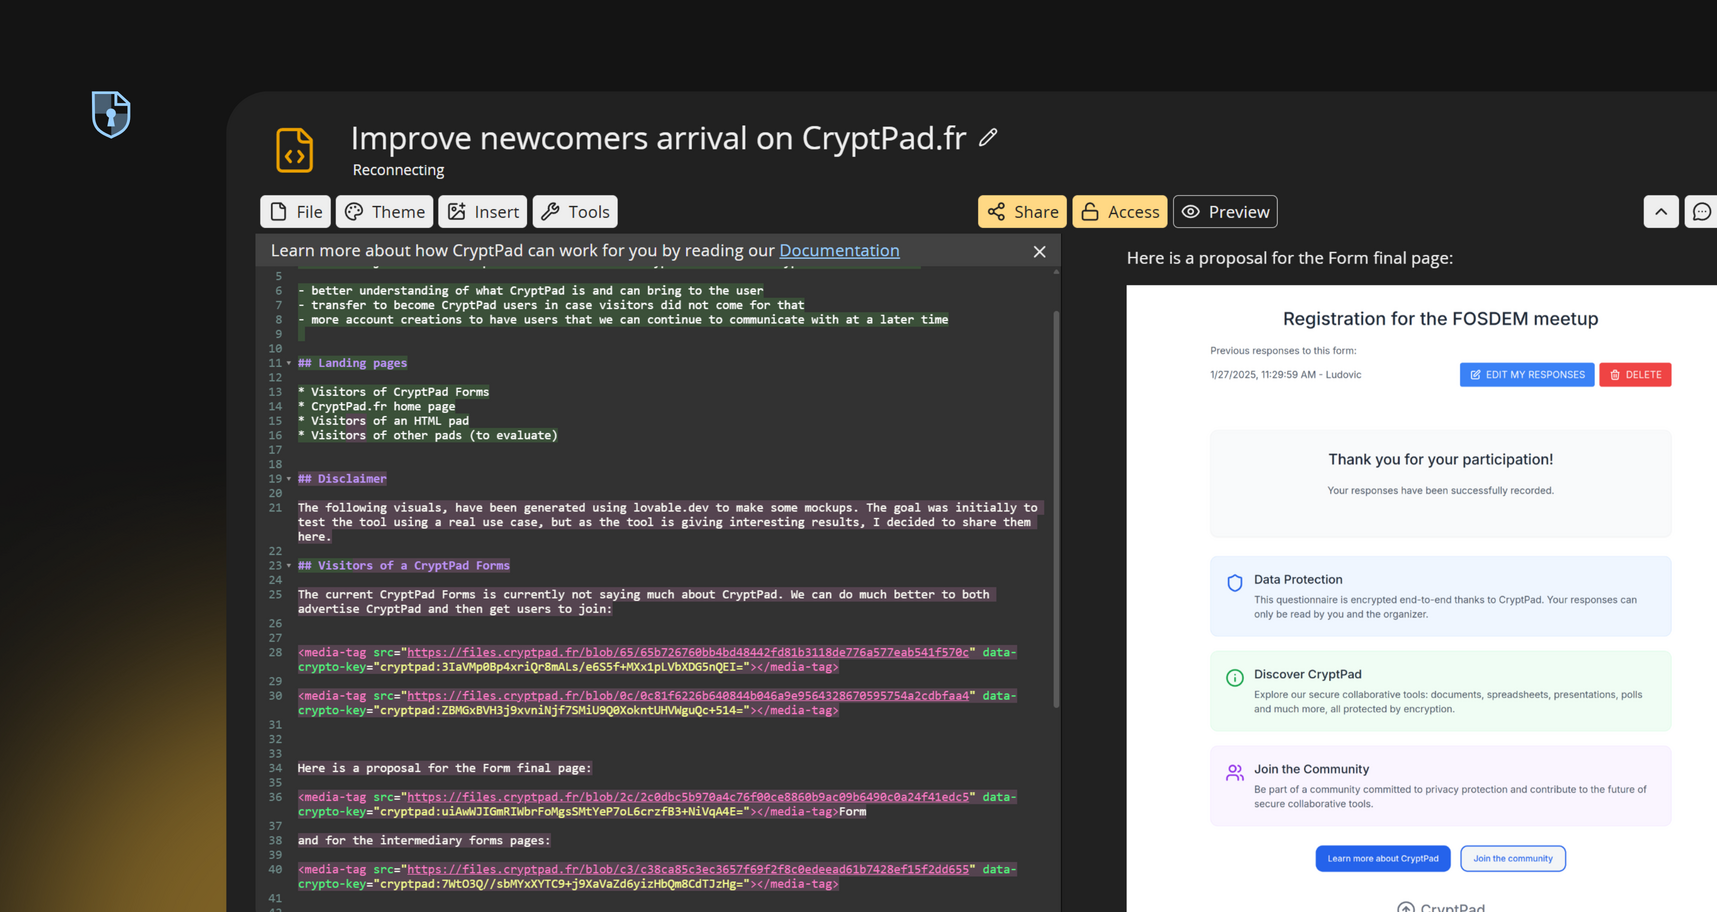Open the Tools menu

click(x=575, y=212)
